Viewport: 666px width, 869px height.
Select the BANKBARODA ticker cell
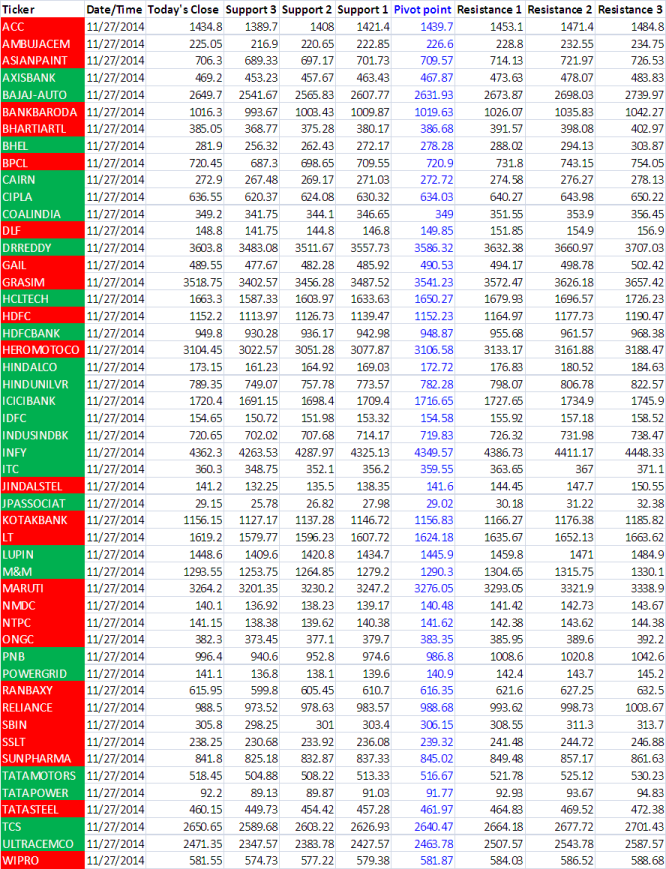pos(42,112)
